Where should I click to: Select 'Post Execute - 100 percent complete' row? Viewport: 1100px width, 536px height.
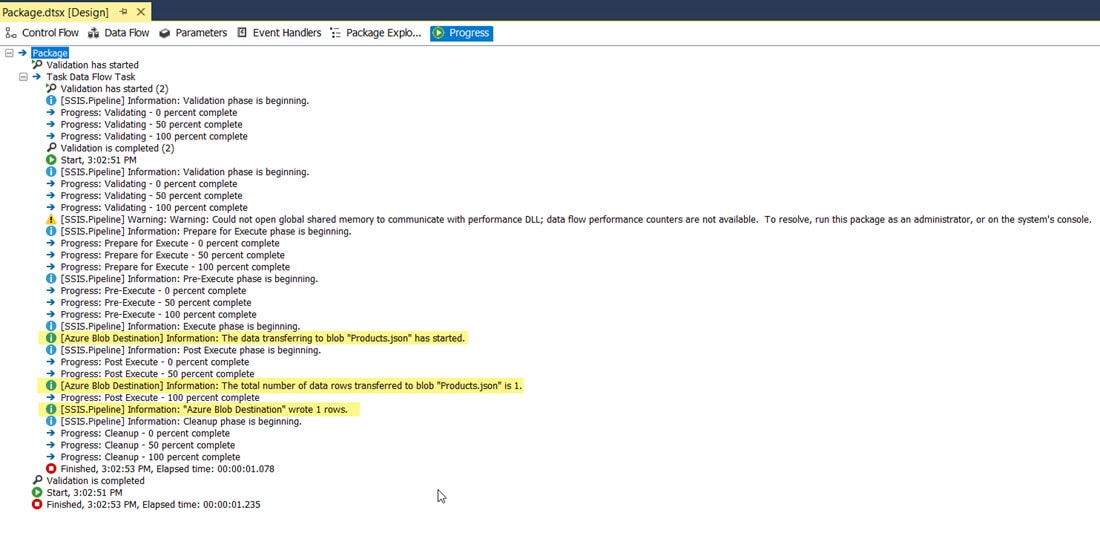(x=160, y=398)
